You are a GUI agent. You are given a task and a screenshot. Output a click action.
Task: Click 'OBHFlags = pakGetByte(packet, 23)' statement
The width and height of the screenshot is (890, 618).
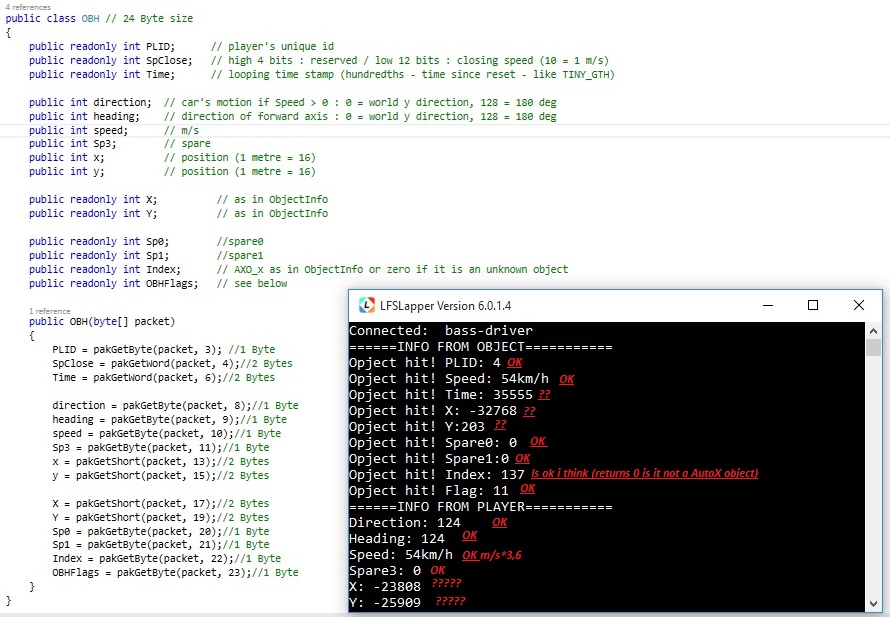[x=152, y=572]
